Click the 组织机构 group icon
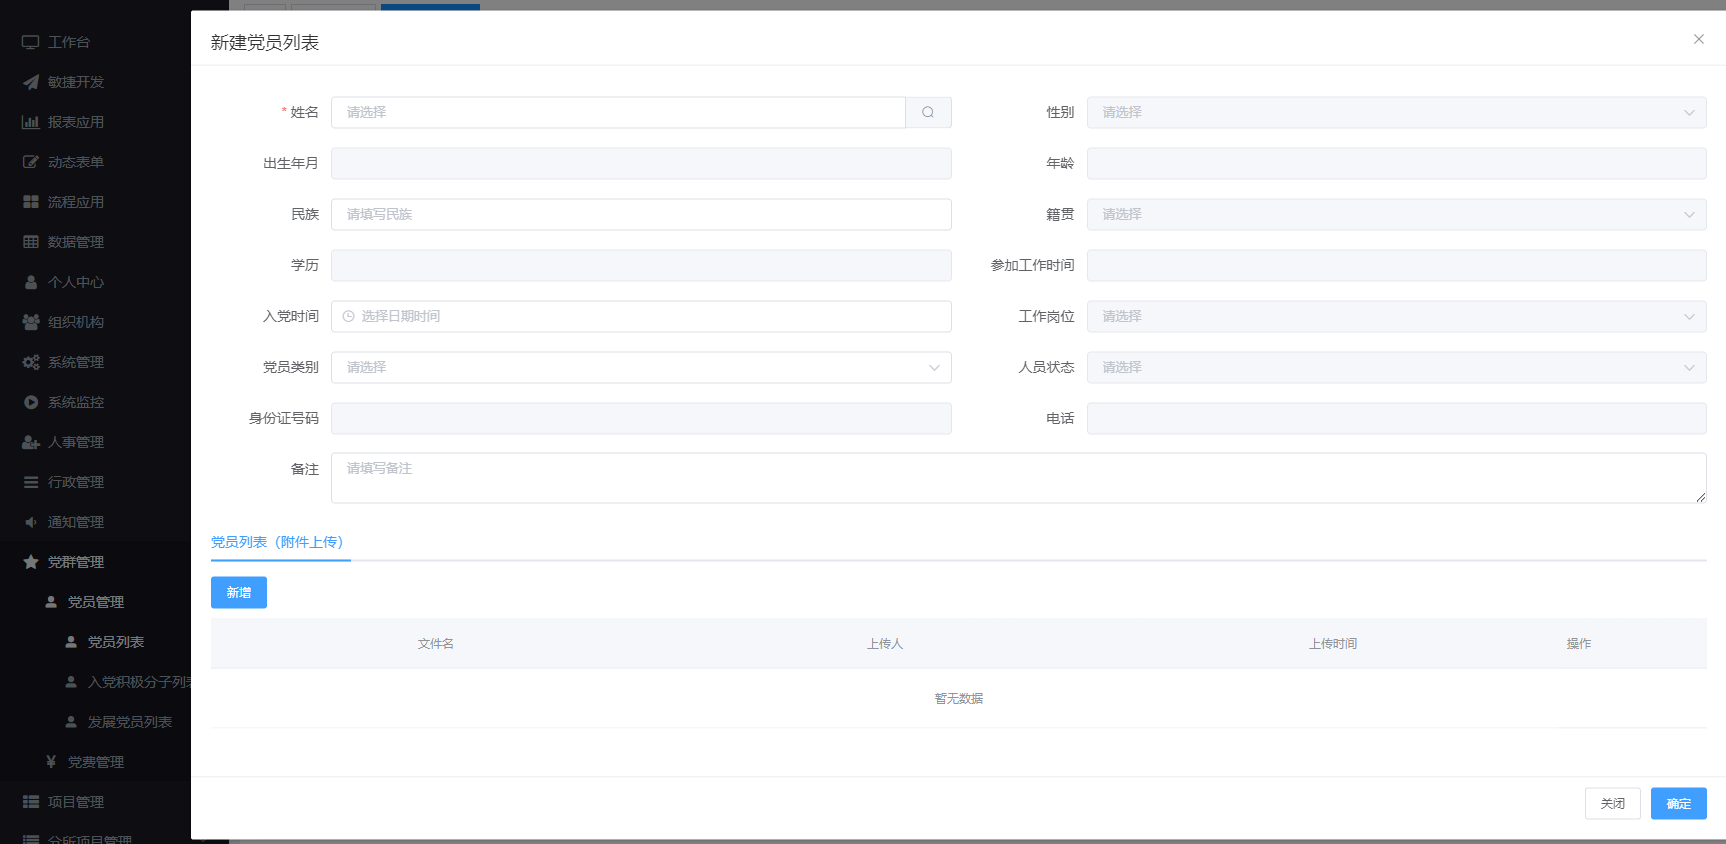 pyautogui.click(x=31, y=322)
